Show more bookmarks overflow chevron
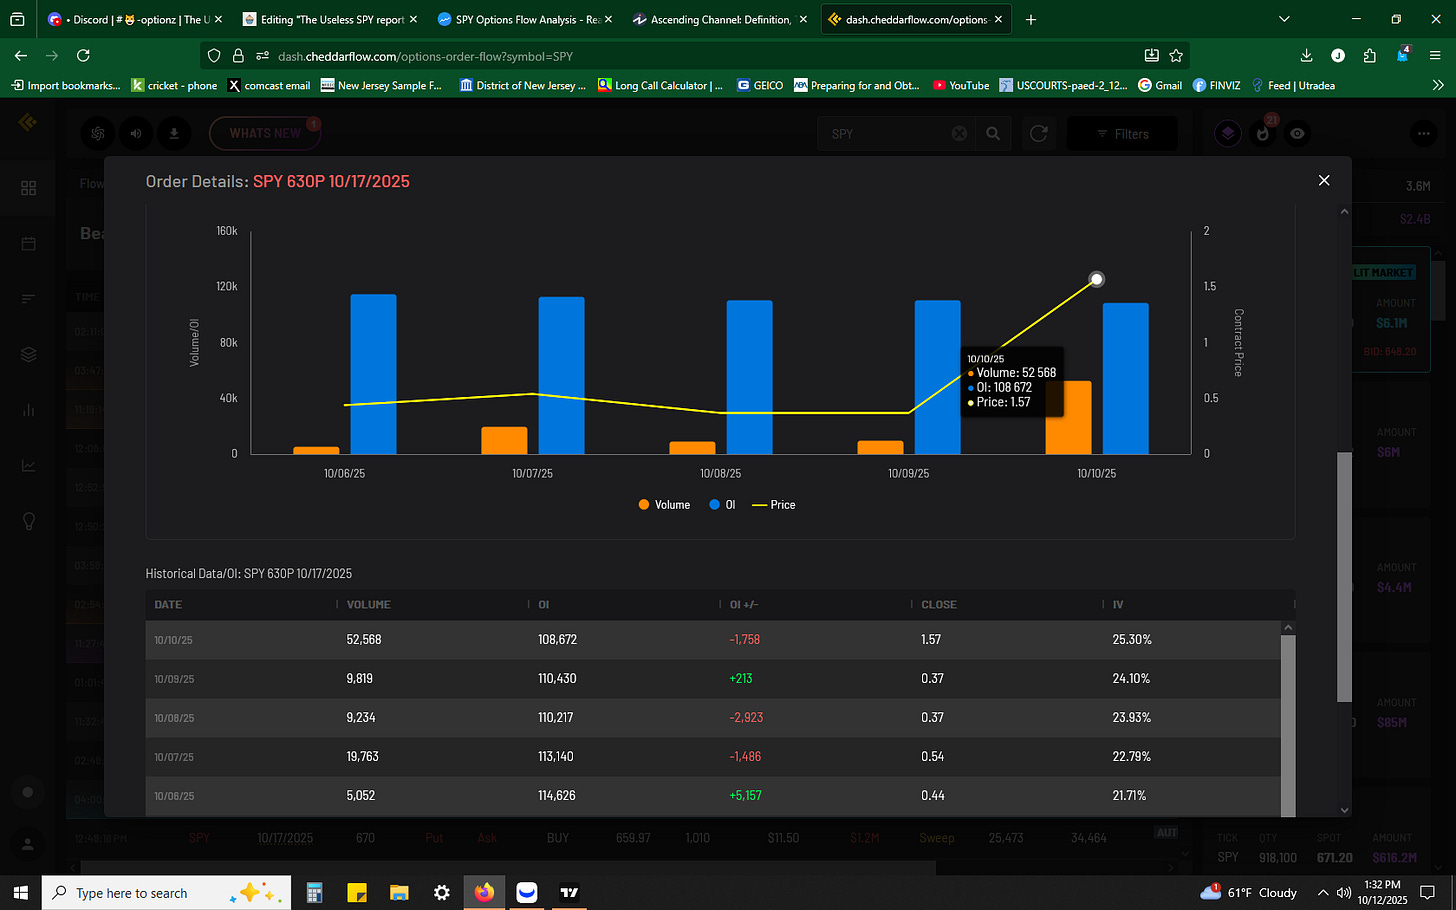 click(x=1438, y=85)
